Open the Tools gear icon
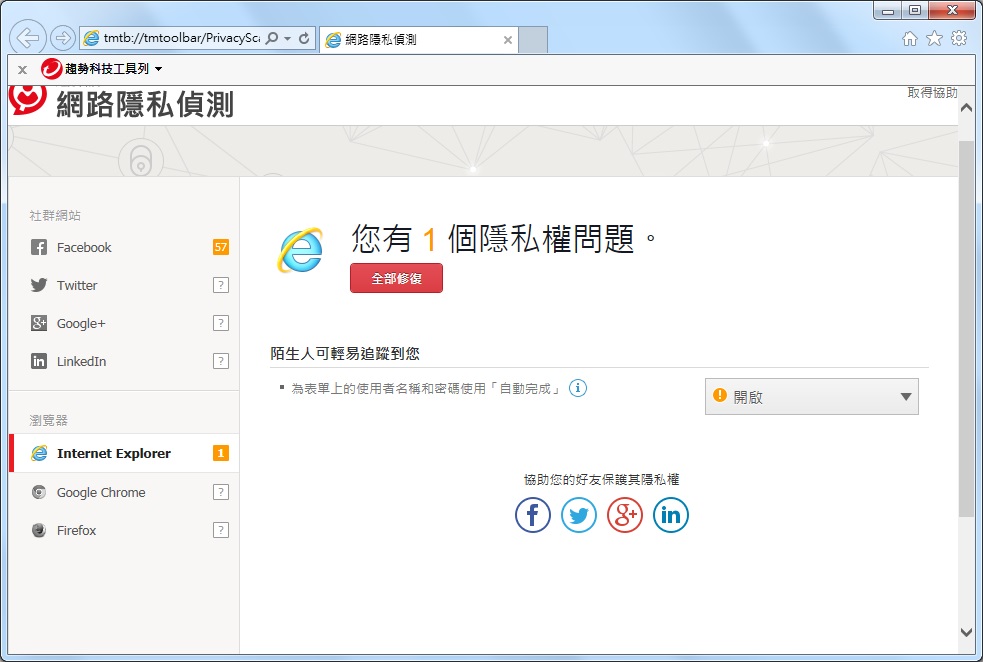This screenshot has width=983, height=662. [959, 39]
